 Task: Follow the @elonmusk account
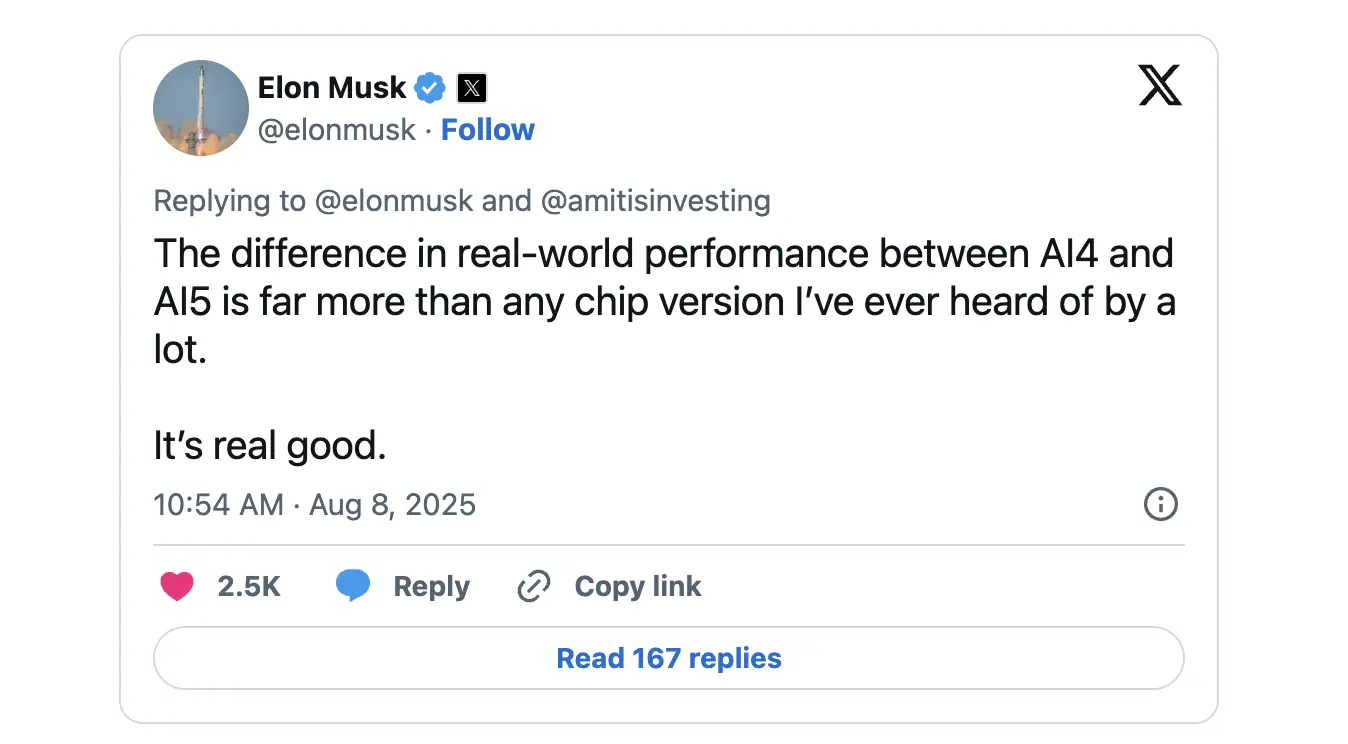pos(488,130)
